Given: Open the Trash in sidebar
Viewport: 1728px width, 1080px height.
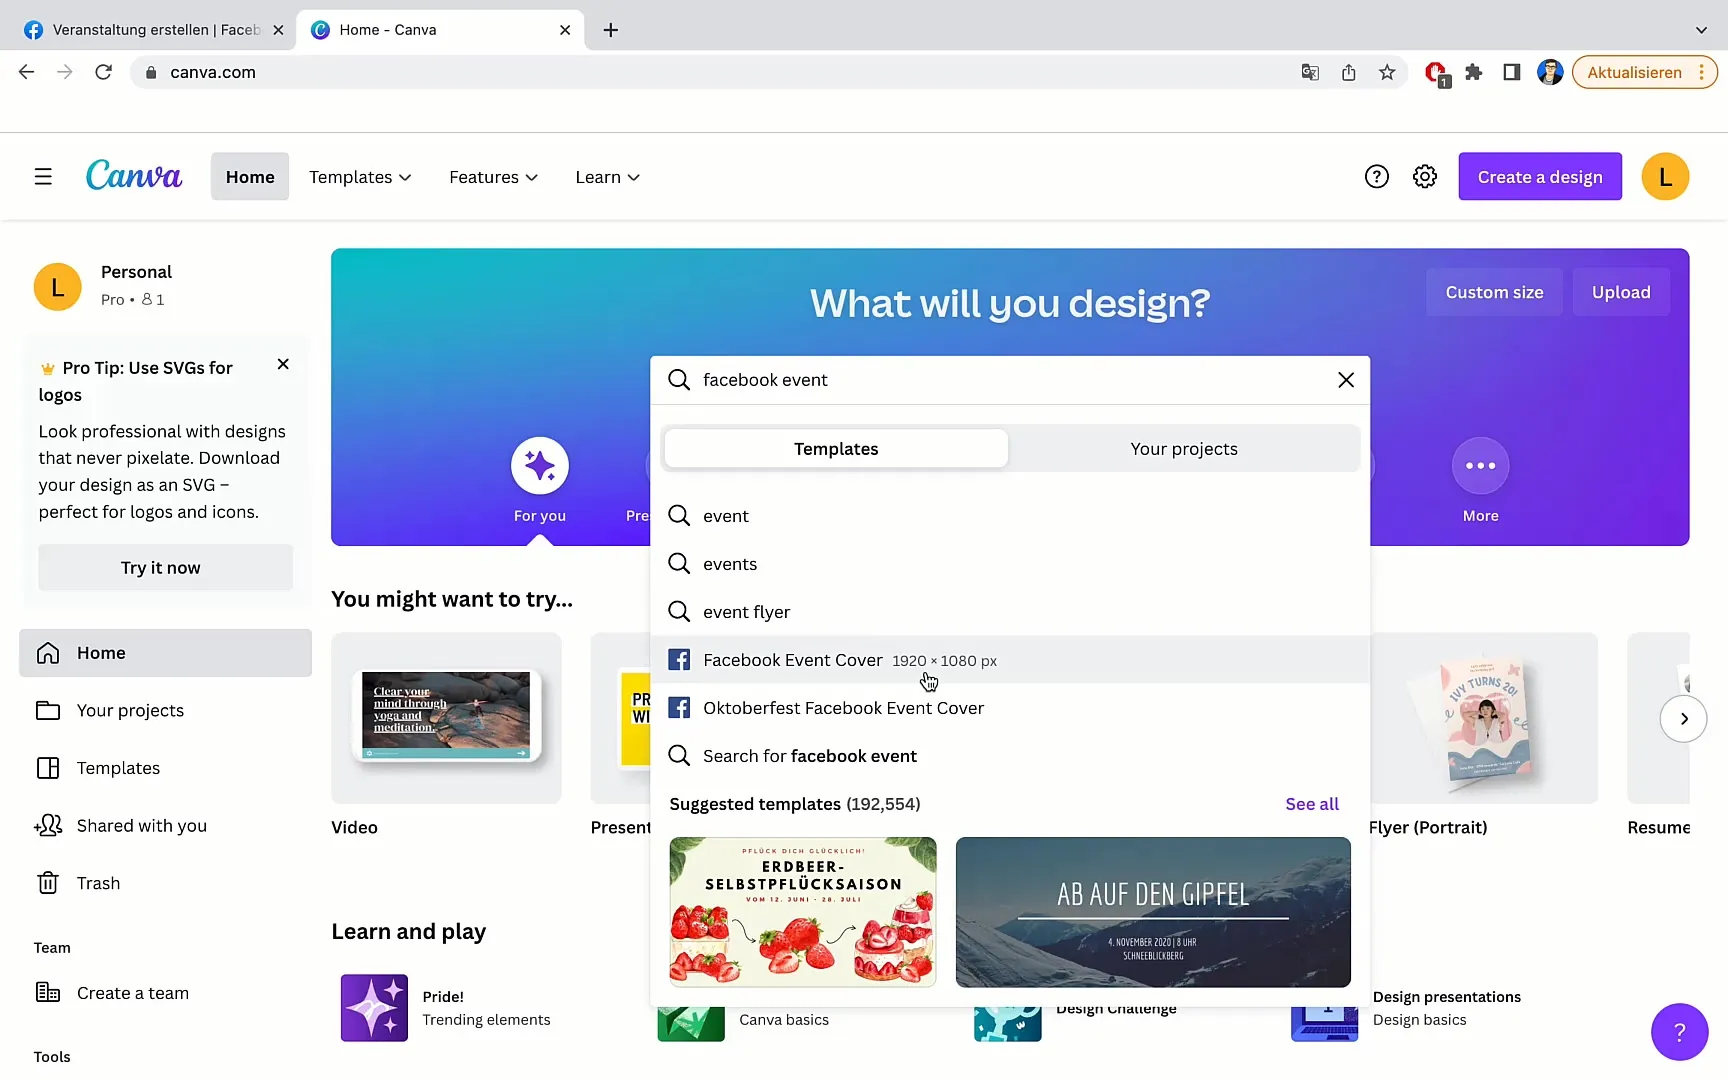Looking at the screenshot, I should point(165,883).
